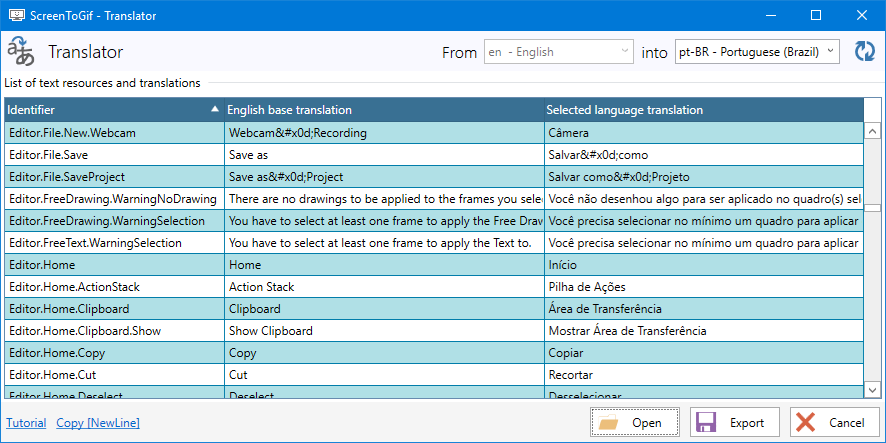
Task: Click the vertical scrollbar thumb
Action: click(872, 208)
